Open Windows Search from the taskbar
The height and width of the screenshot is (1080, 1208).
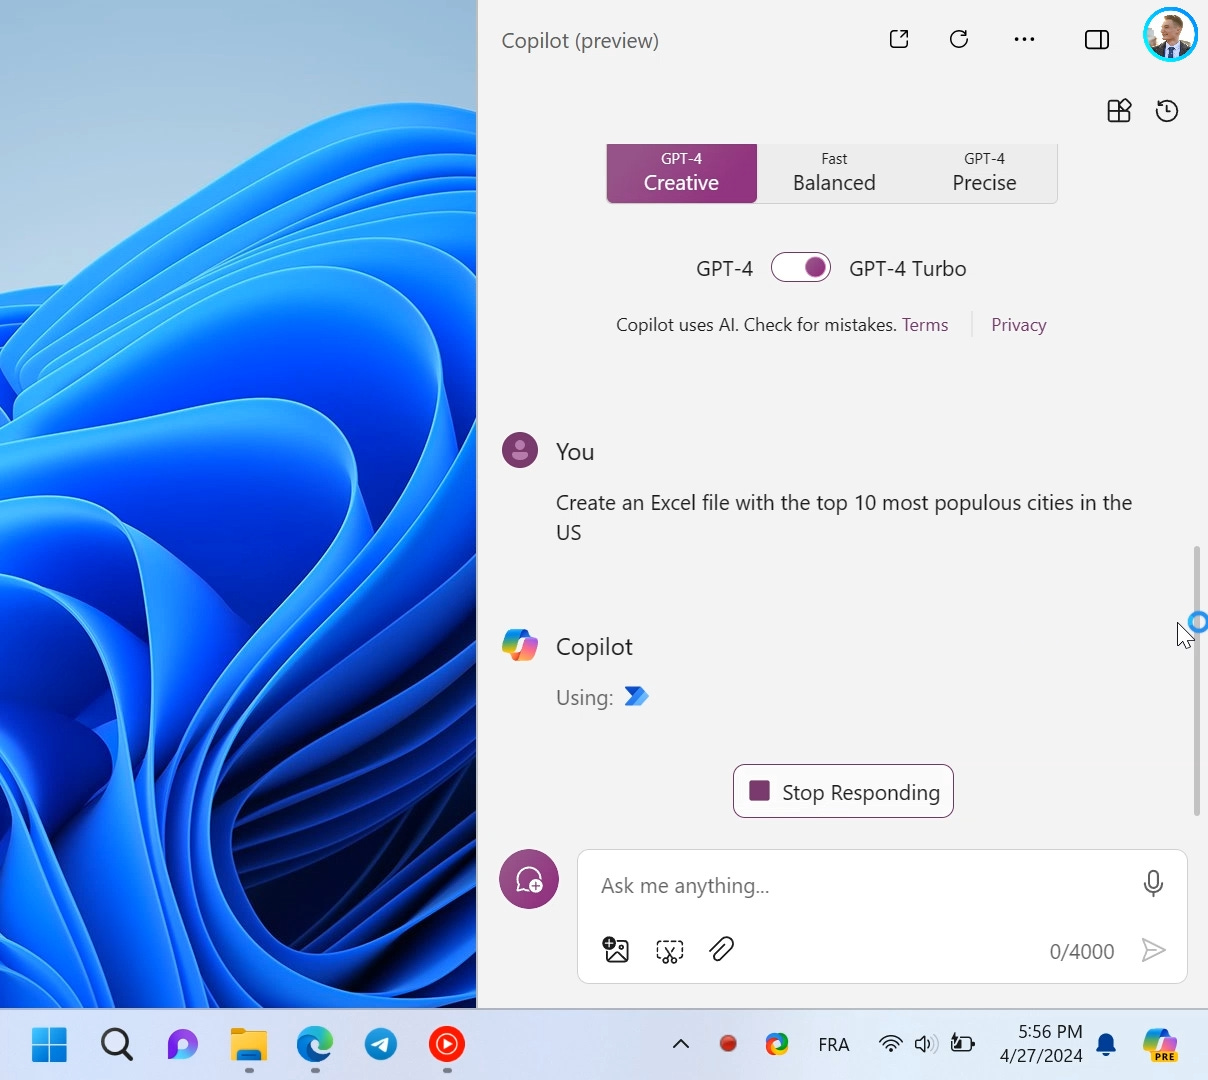(x=116, y=1045)
